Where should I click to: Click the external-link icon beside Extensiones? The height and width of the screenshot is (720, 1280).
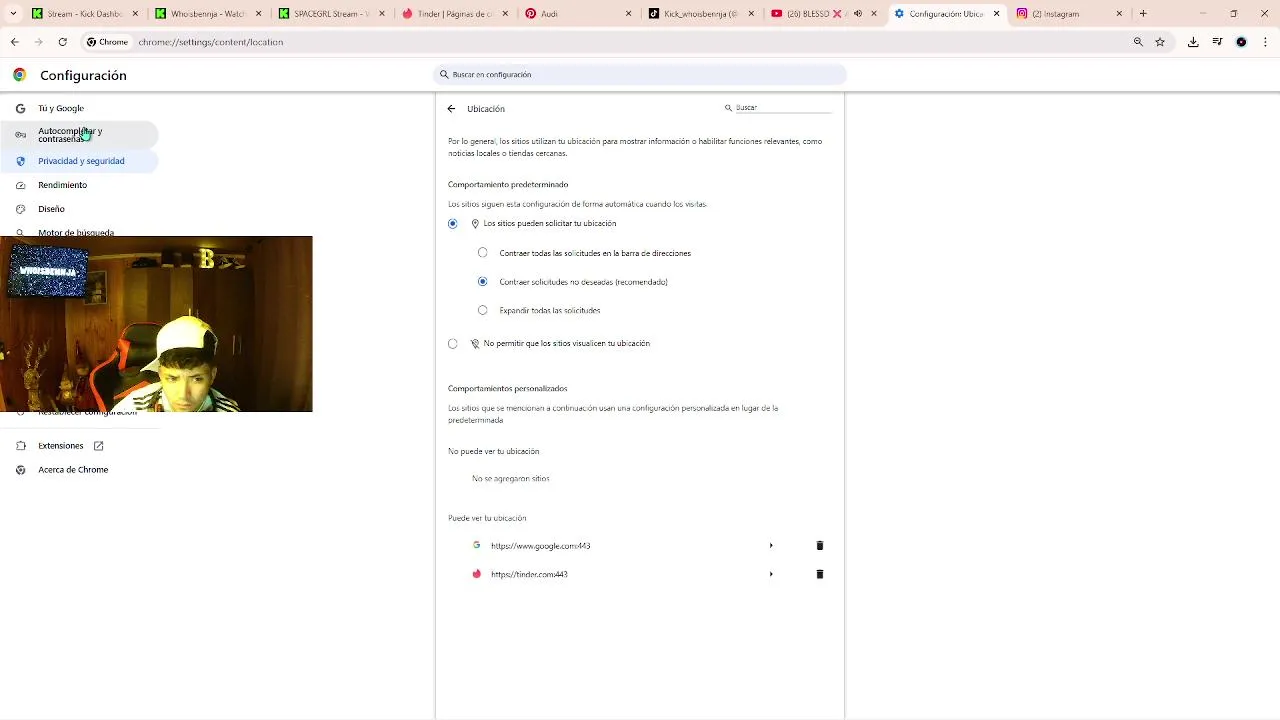[x=98, y=446]
